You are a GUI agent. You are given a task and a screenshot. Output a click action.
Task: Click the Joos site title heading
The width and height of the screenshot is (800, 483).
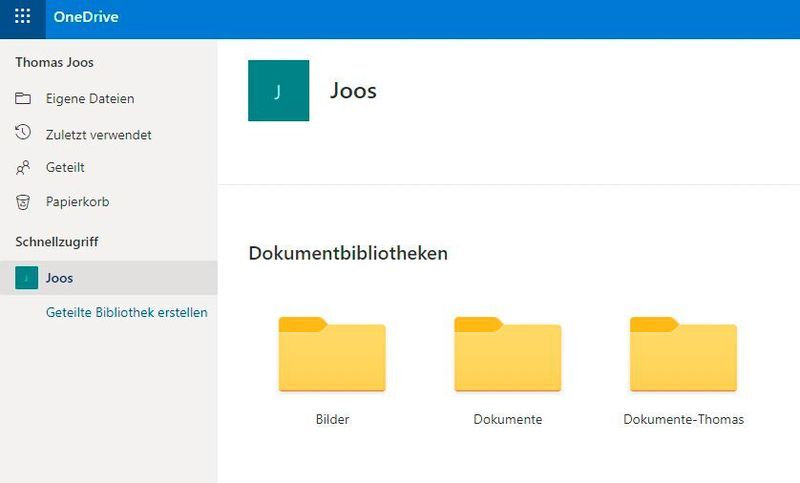tap(353, 91)
